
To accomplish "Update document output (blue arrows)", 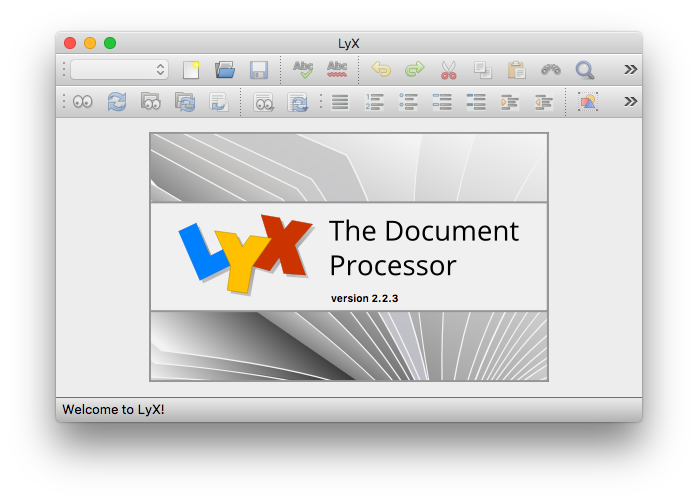I will (117, 102).
